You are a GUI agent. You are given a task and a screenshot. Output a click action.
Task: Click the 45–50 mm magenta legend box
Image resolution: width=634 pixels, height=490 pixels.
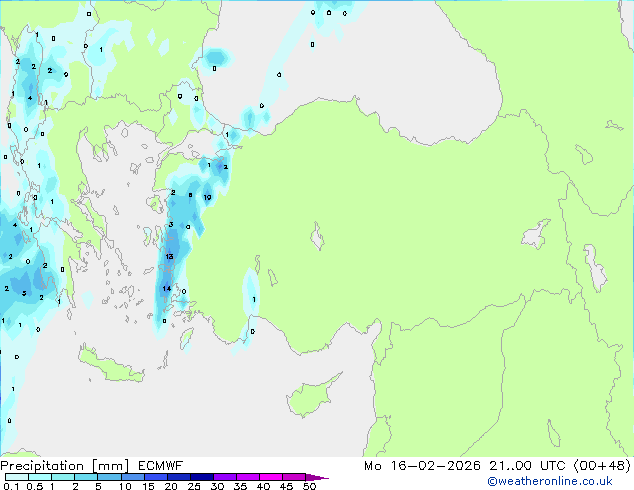click(x=294, y=477)
